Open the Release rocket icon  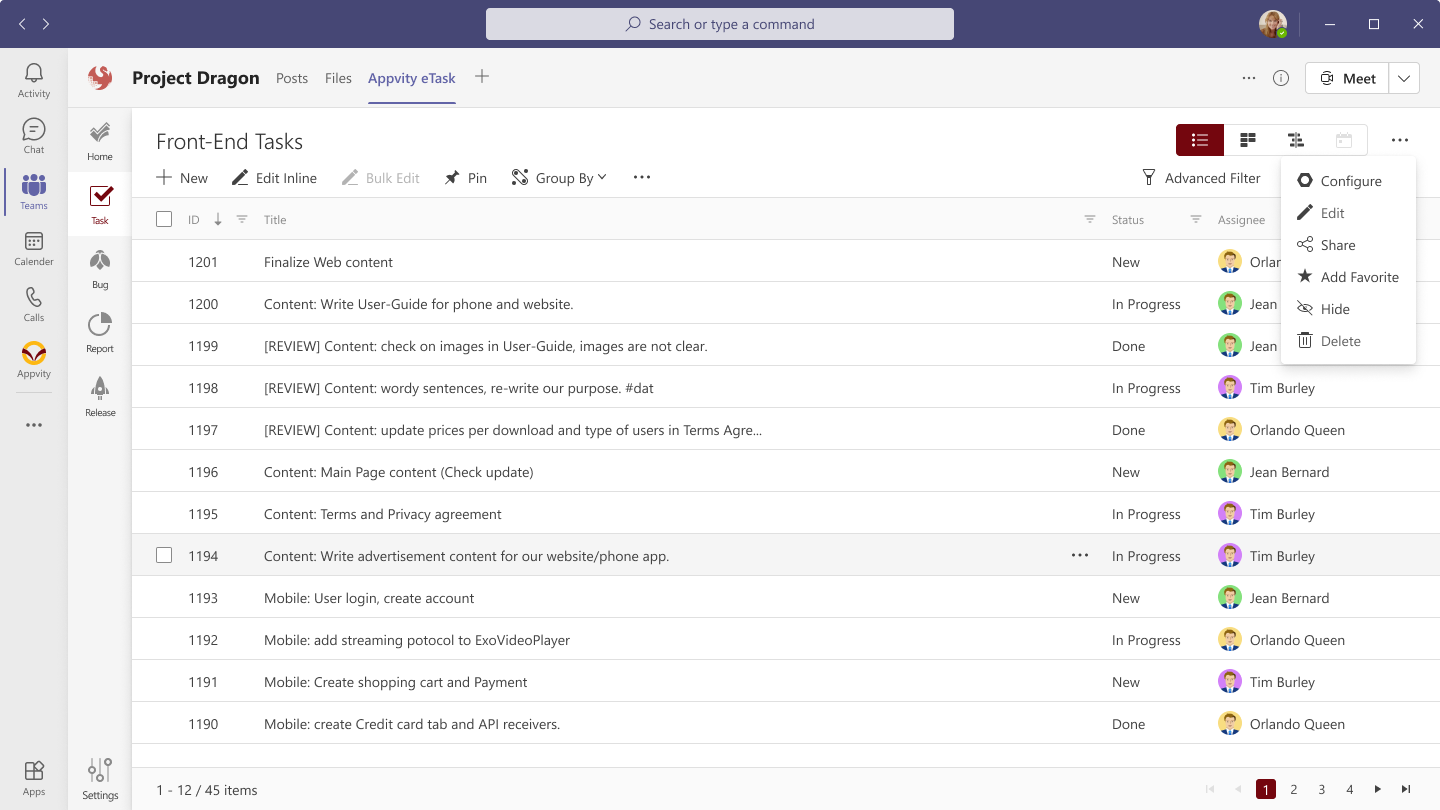(x=100, y=396)
